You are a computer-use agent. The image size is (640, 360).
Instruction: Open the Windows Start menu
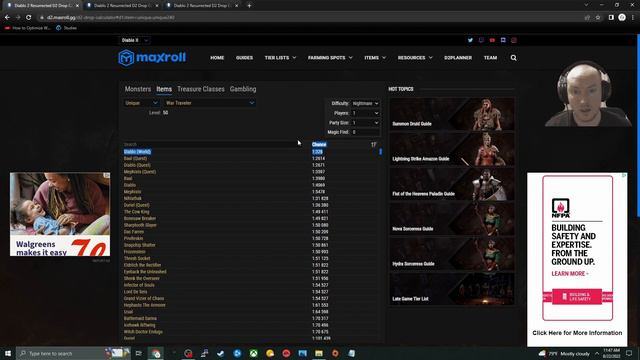pos(8,353)
